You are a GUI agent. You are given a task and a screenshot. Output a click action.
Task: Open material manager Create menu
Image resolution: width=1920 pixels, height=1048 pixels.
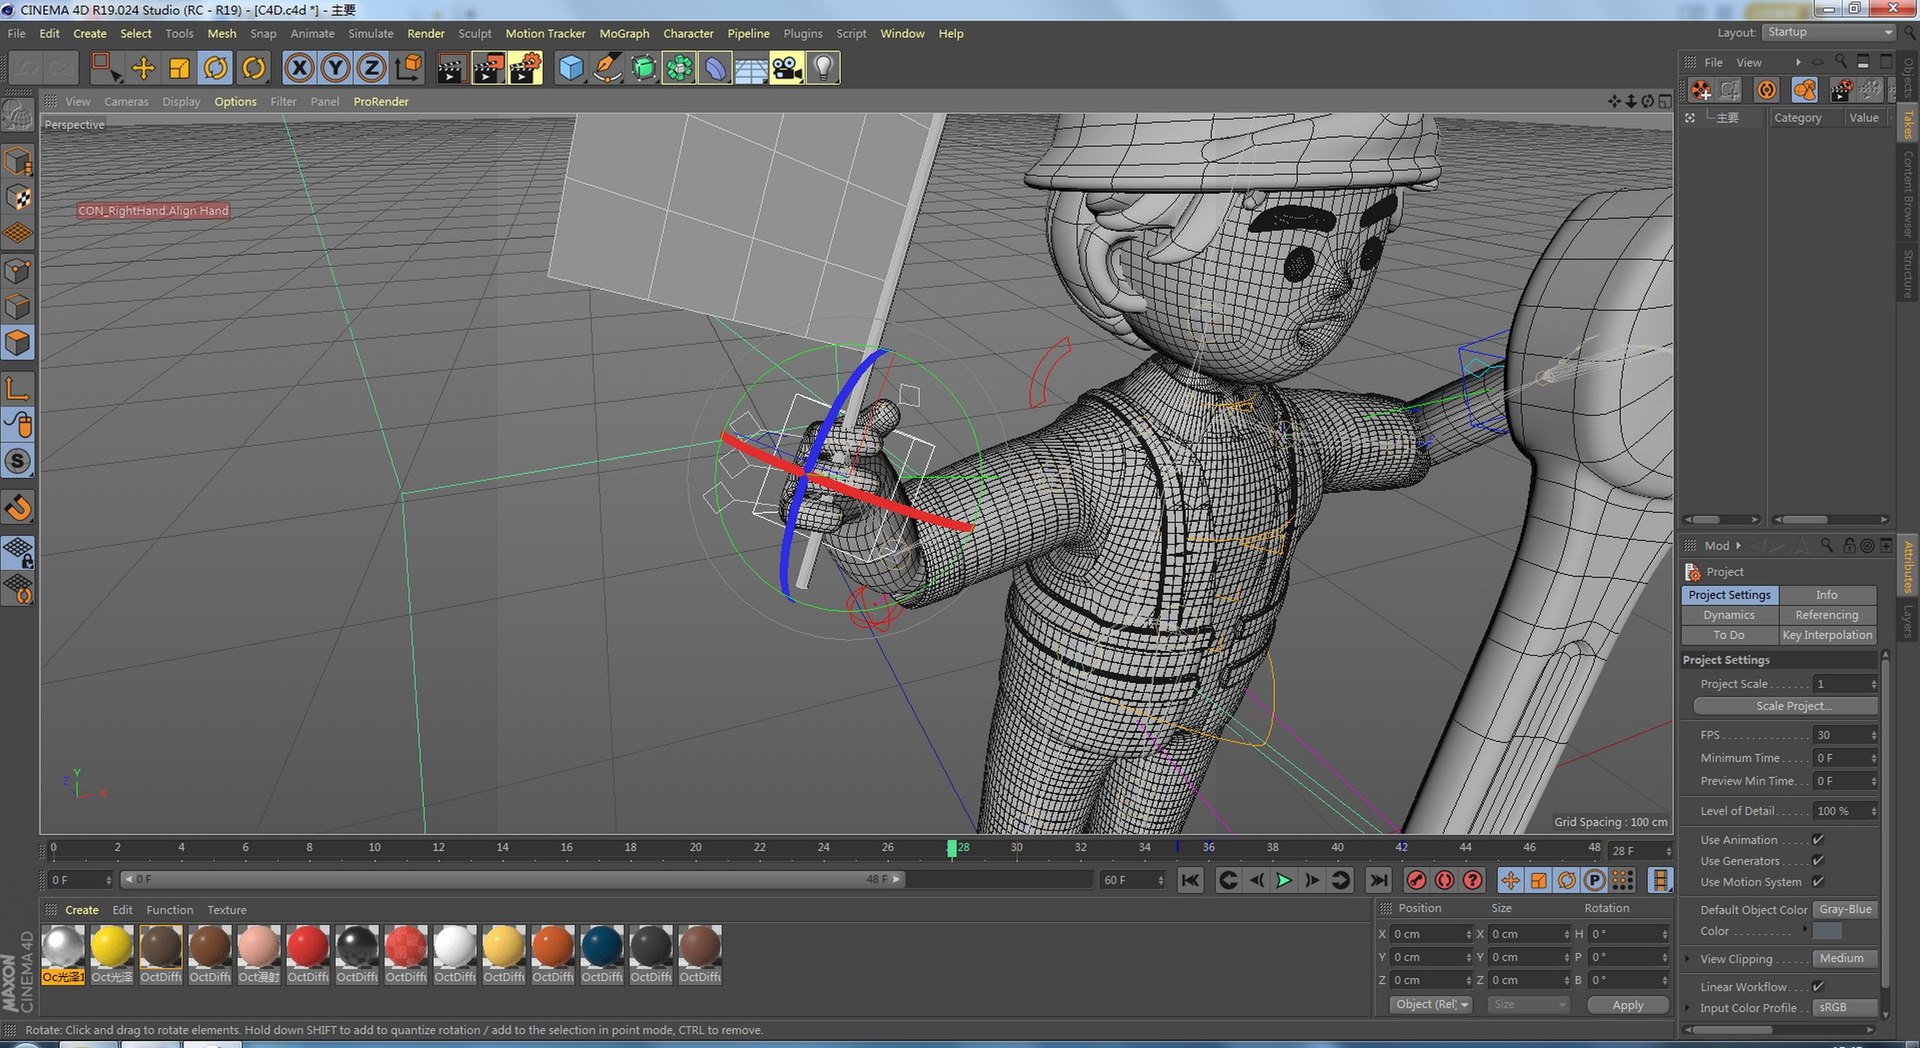(x=82, y=910)
